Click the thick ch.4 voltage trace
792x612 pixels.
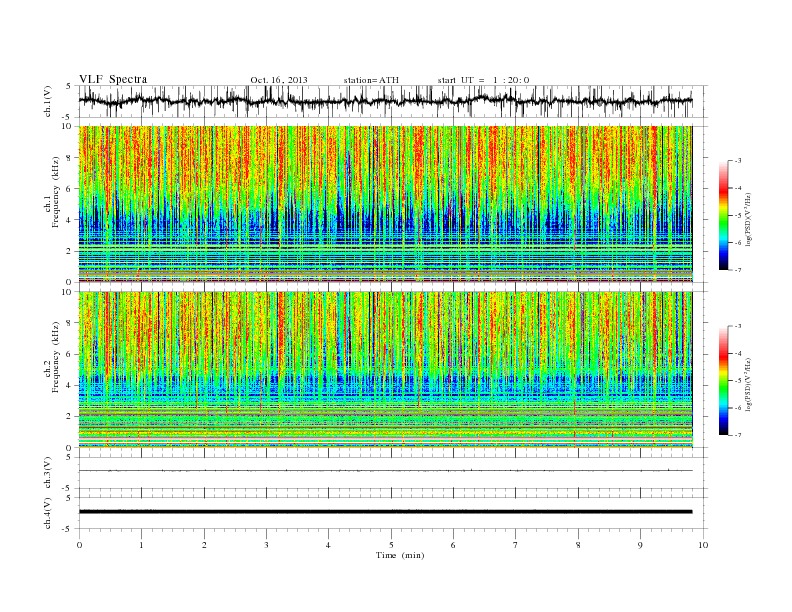385,512
